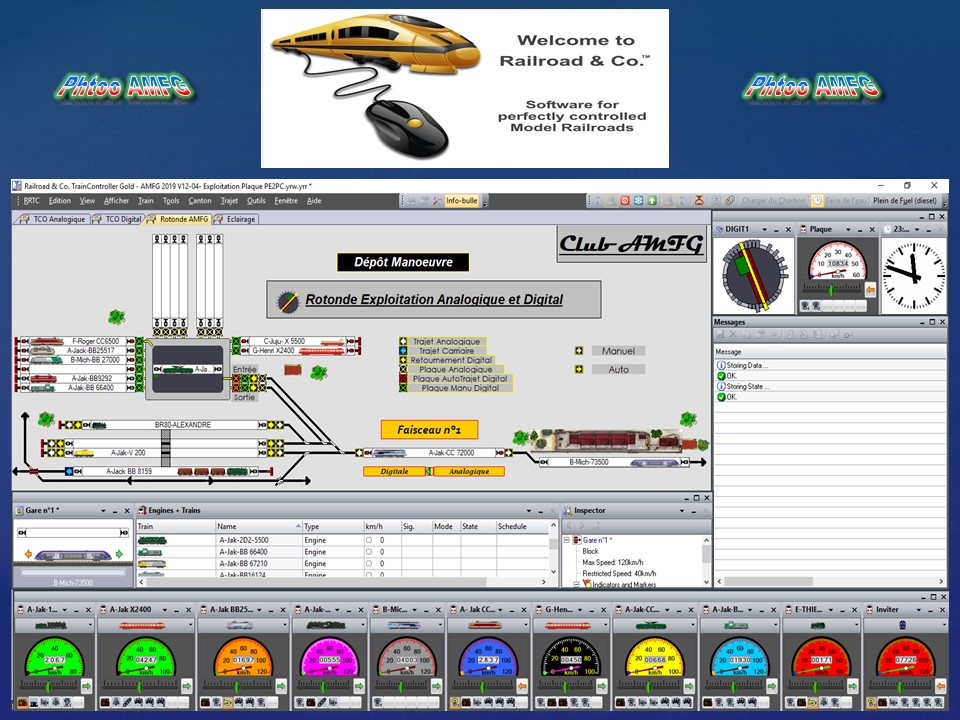
Task: Click speed slider on G-Hen throttle
Action: pyautogui.click(x=564, y=686)
